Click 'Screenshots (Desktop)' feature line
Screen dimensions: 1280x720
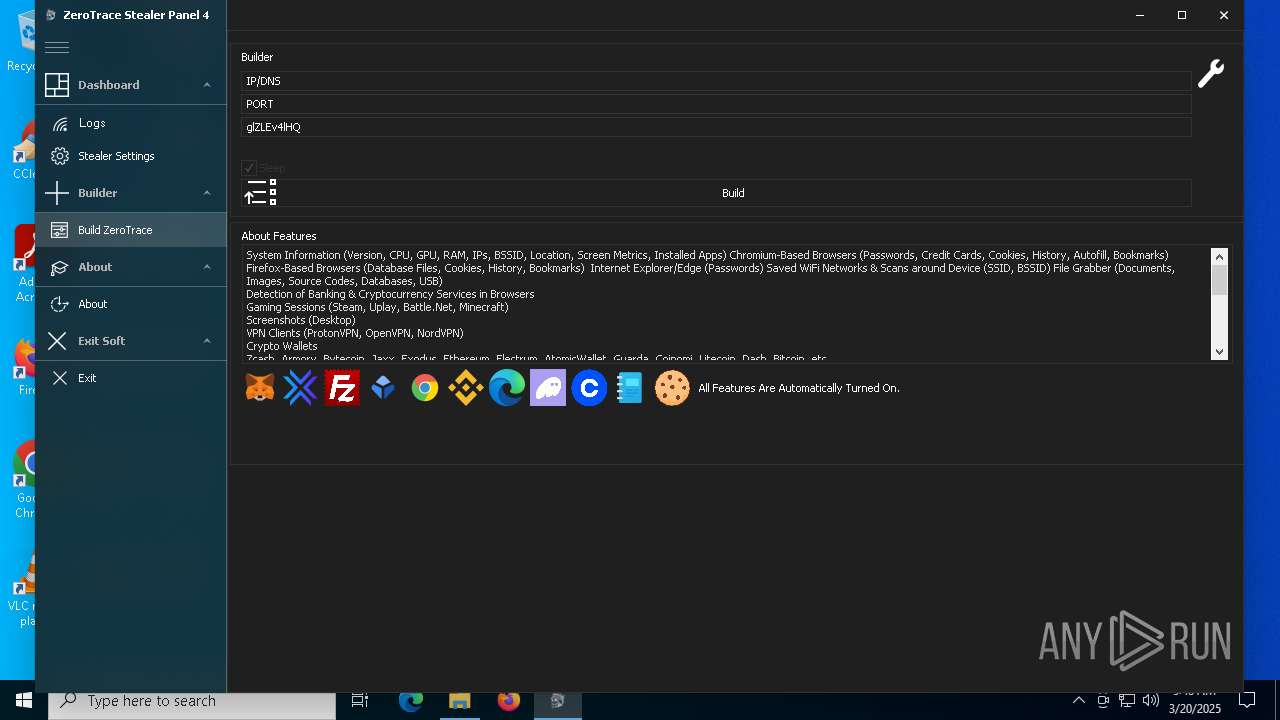tap(301, 320)
